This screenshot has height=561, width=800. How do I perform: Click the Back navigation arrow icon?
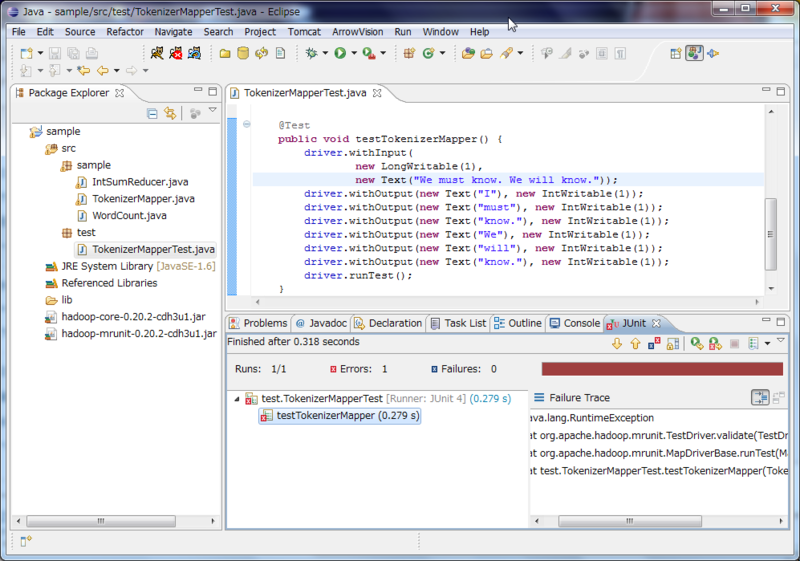103,70
